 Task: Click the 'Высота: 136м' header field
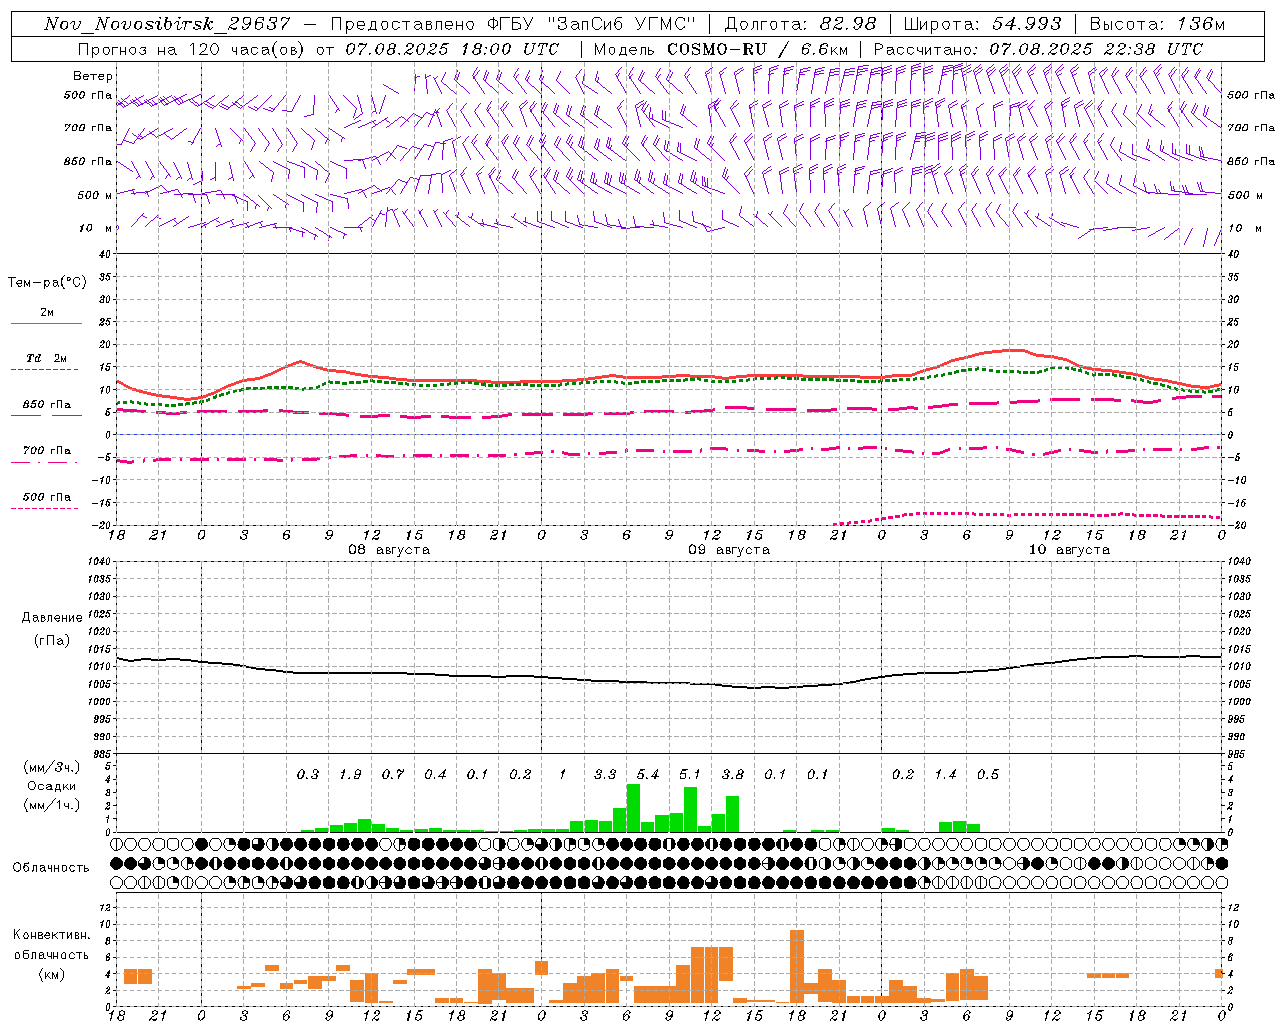click(1157, 24)
